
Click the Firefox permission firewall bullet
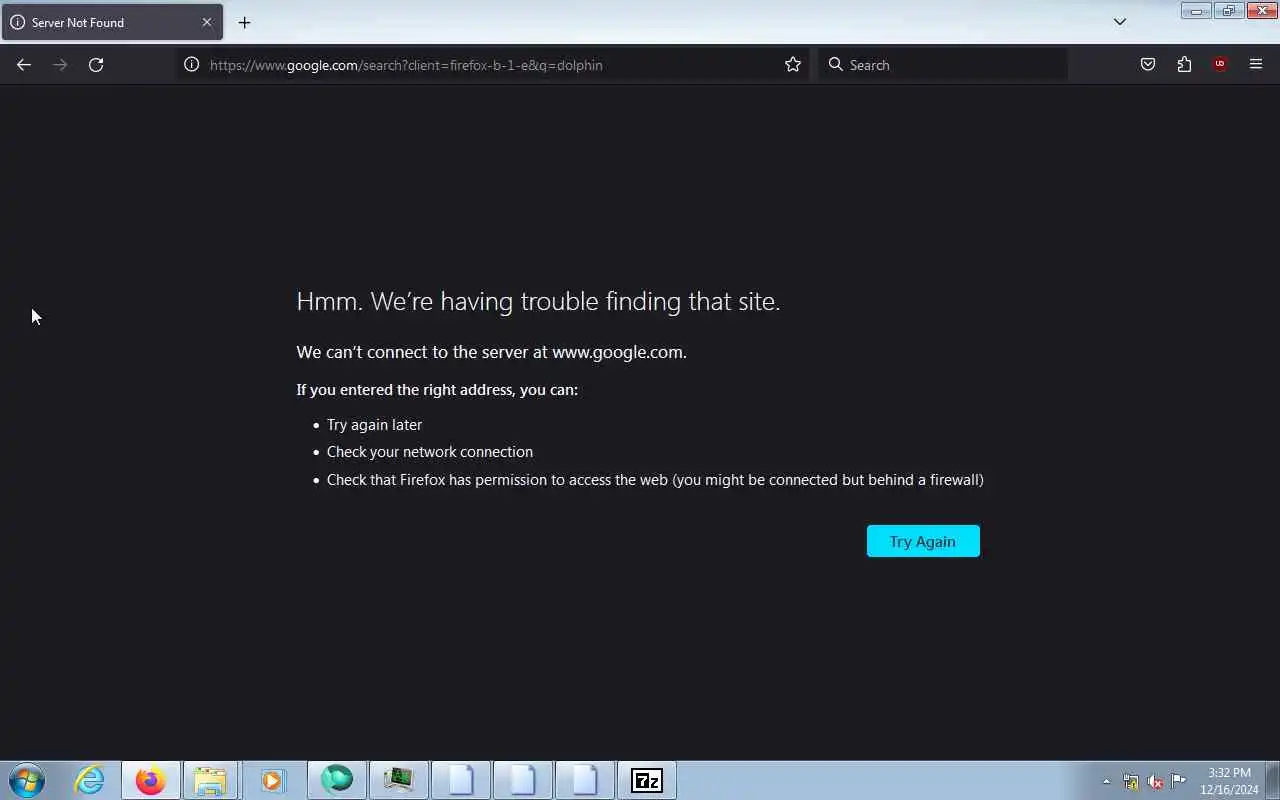[x=655, y=480]
